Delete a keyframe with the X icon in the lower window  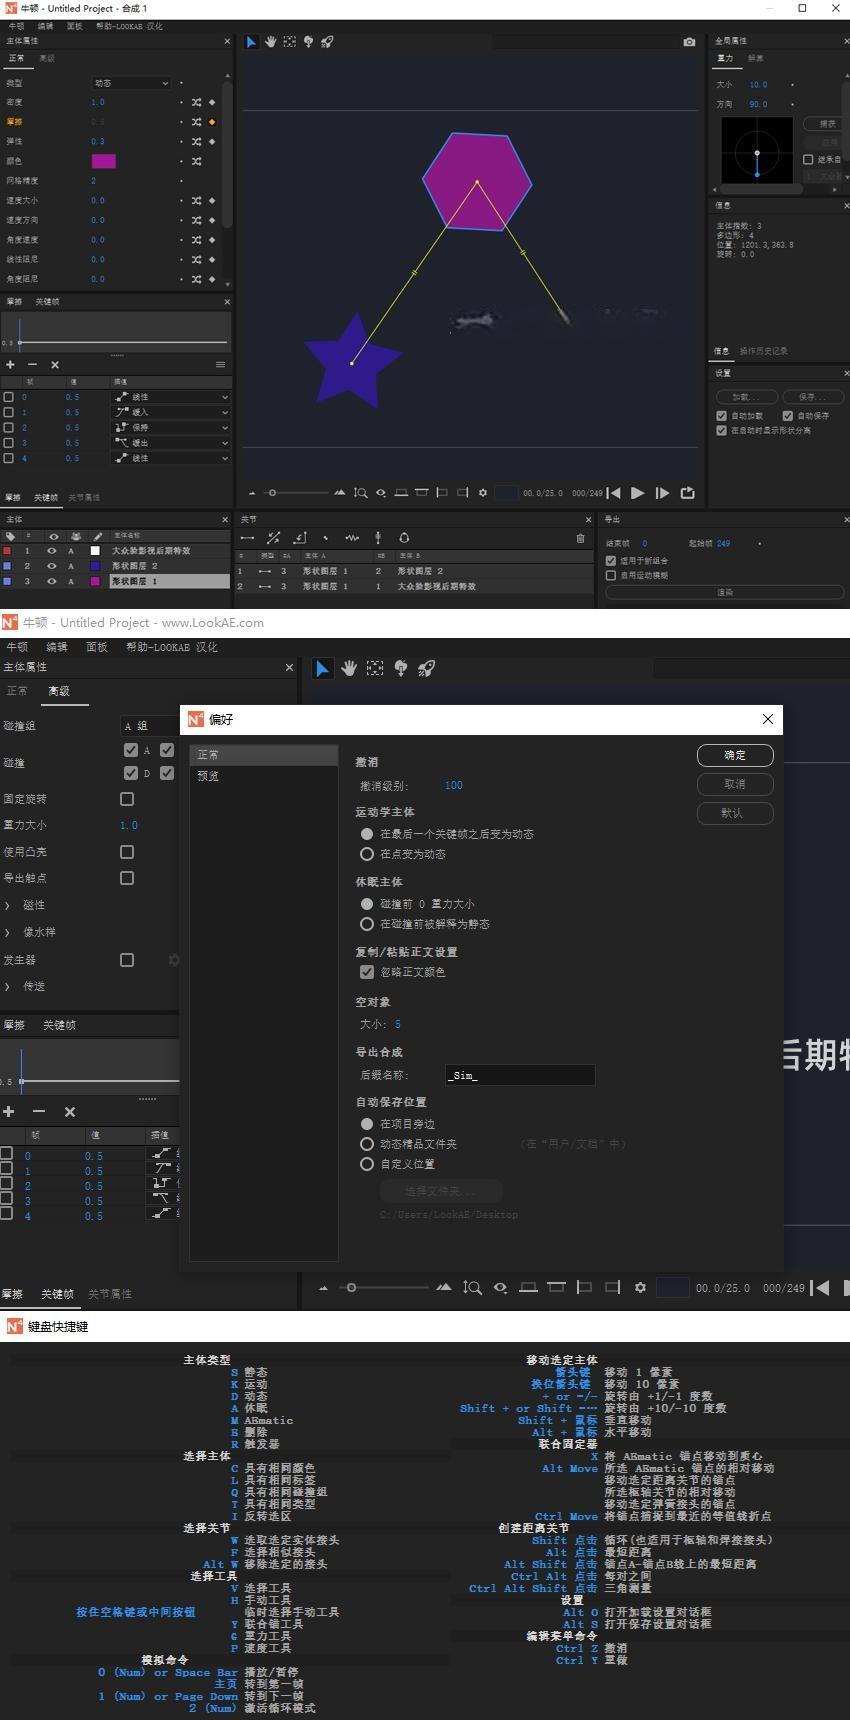pyautogui.click(x=69, y=1112)
